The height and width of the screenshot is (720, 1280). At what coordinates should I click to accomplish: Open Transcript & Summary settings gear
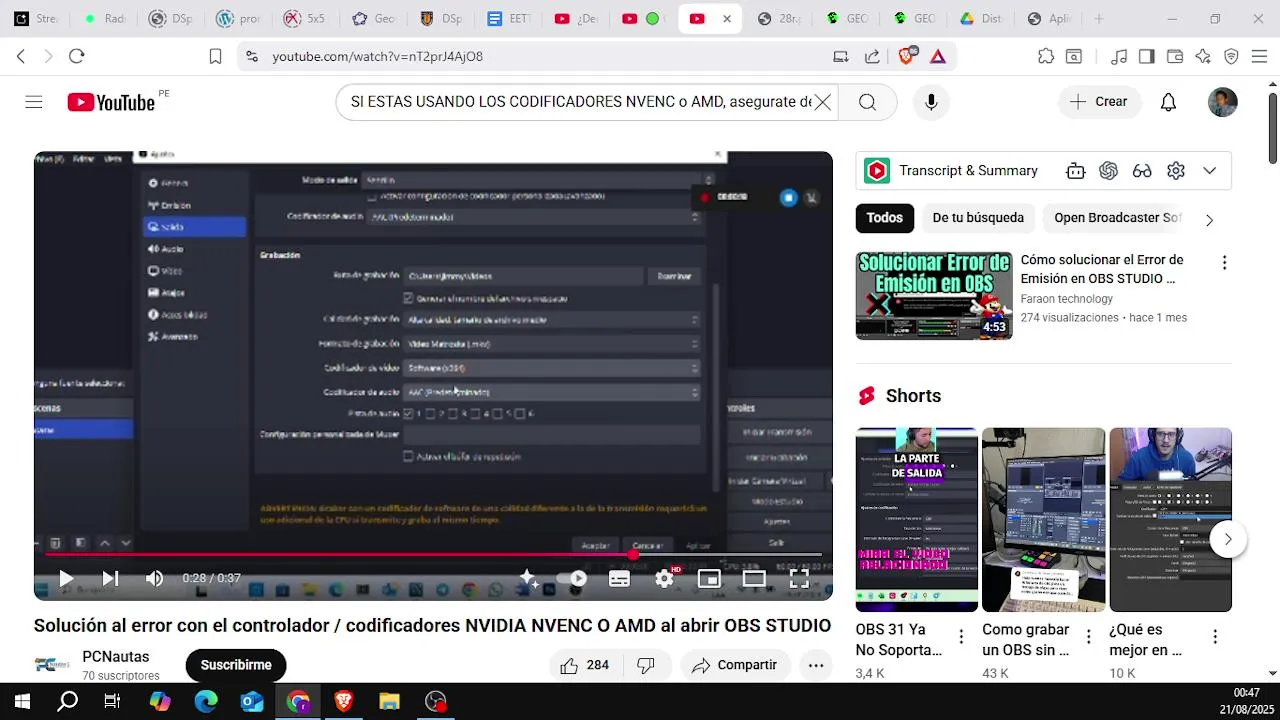(x=1176, y=171)
